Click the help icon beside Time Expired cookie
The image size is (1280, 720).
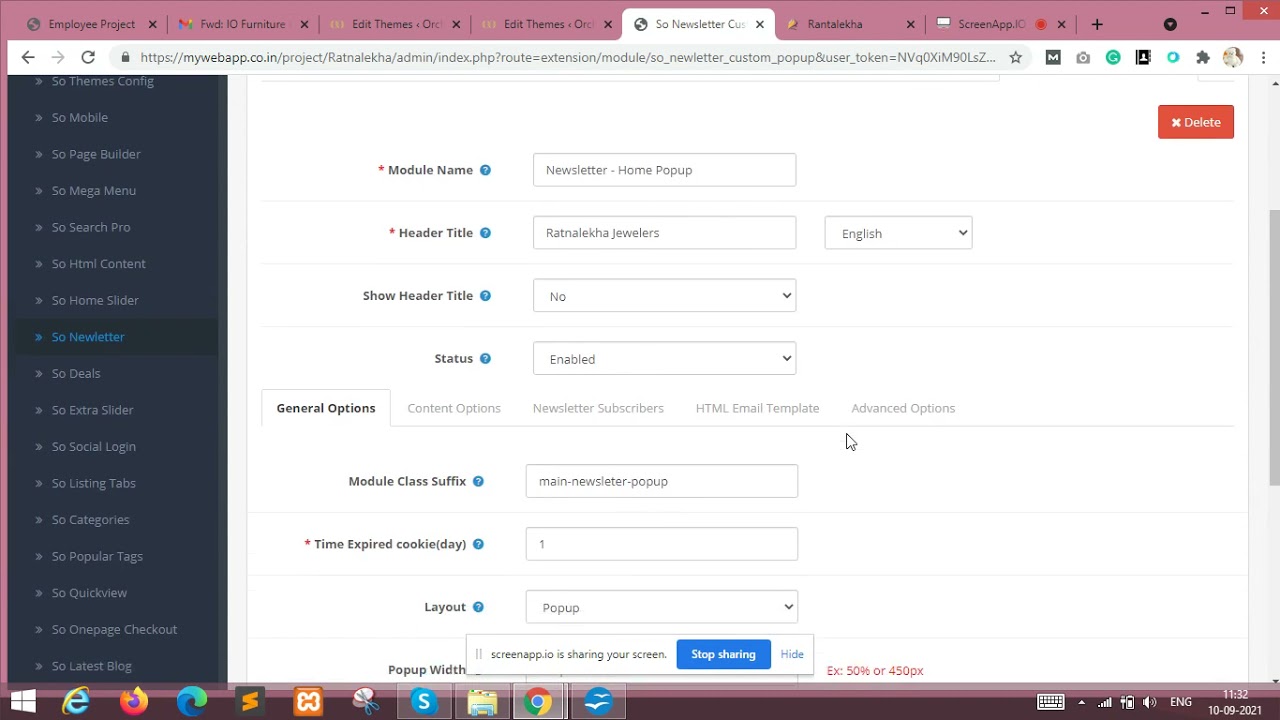pyautogui.click(x=478, y=544)
